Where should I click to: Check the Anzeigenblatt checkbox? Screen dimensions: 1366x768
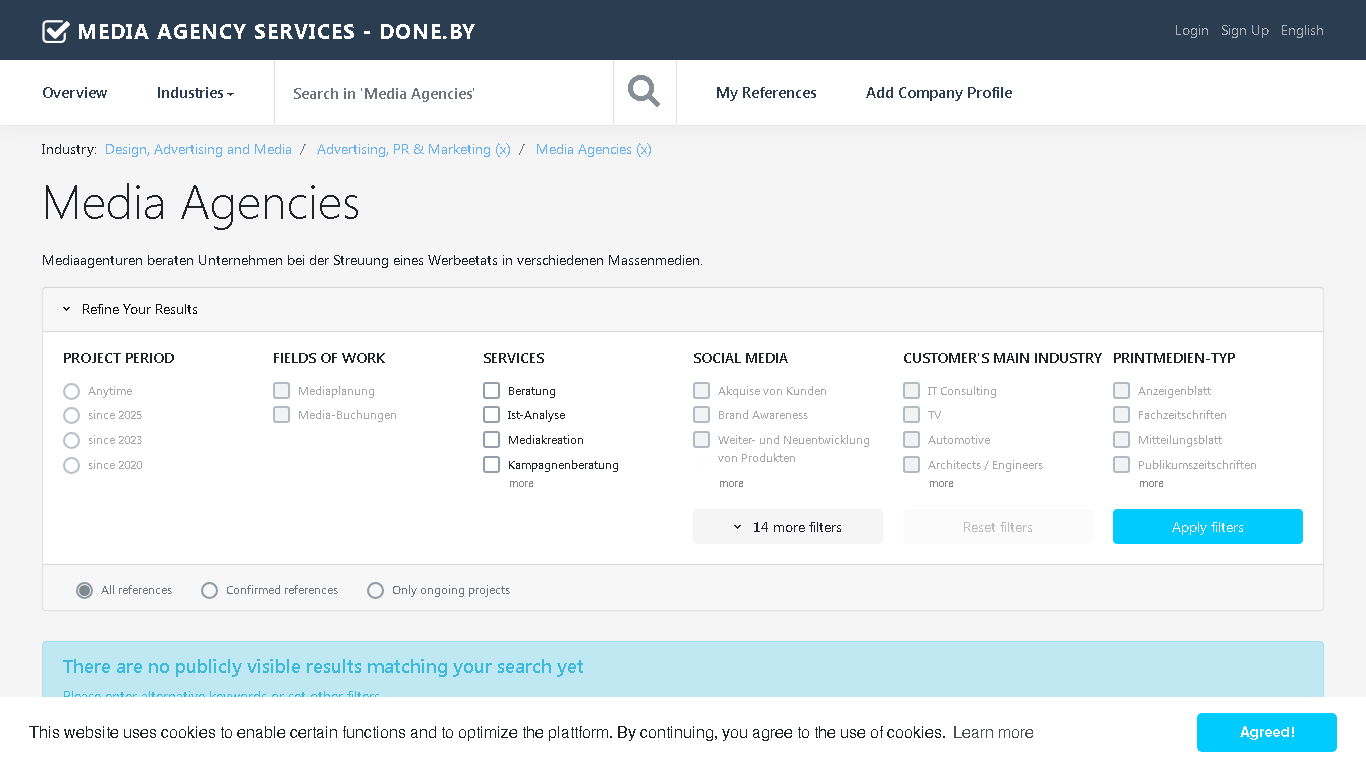tap(1121, 390)
